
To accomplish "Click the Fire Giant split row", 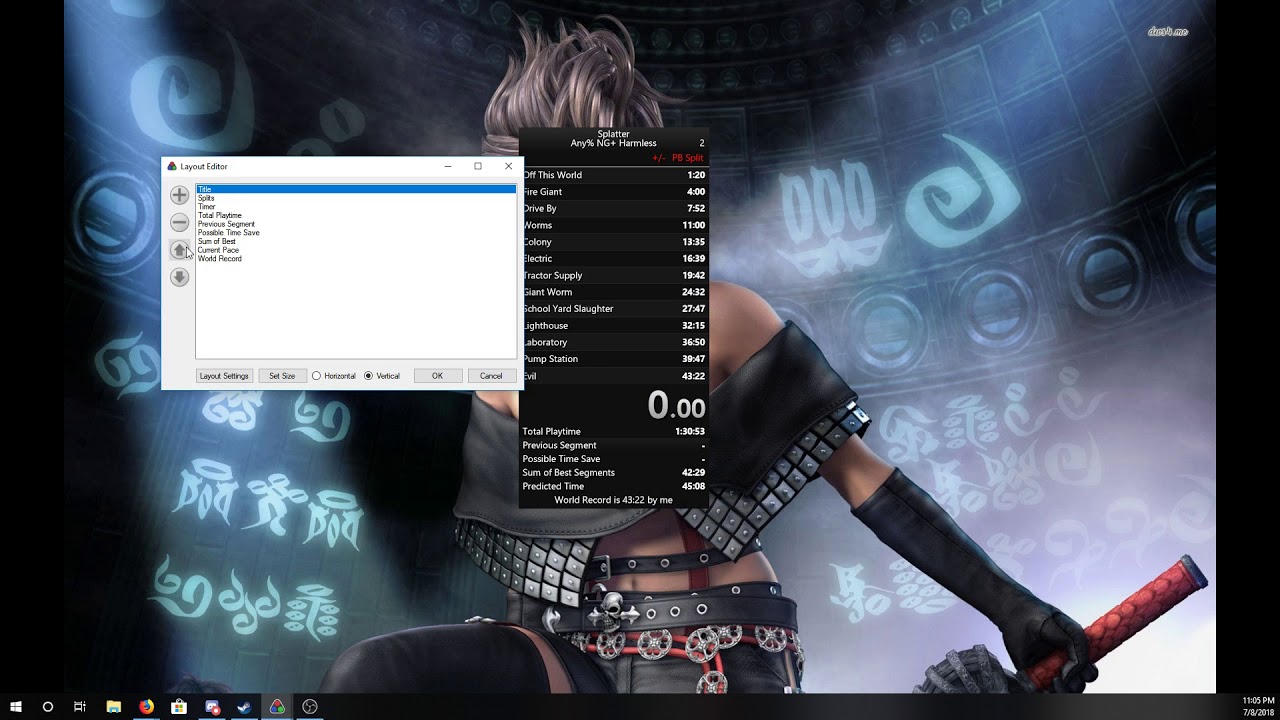I will click(x=614, y=192).
